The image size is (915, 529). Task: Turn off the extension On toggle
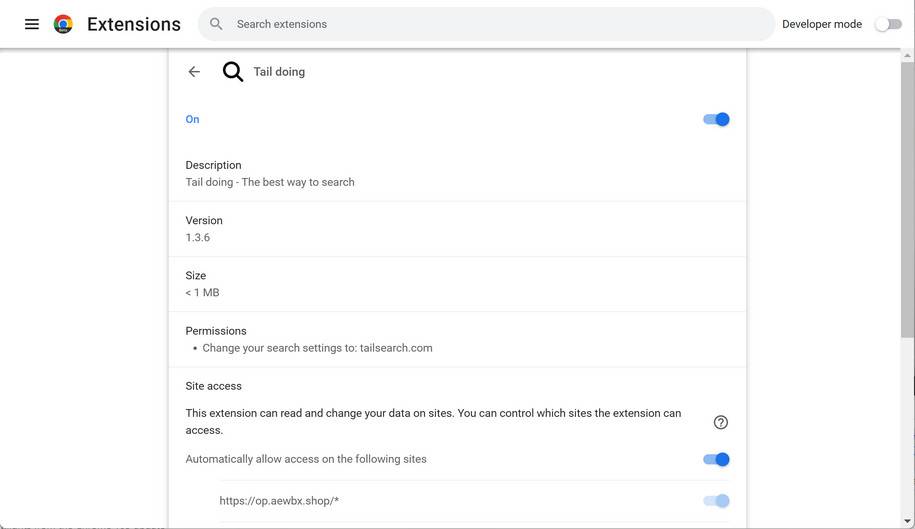[x=716, y=119]
